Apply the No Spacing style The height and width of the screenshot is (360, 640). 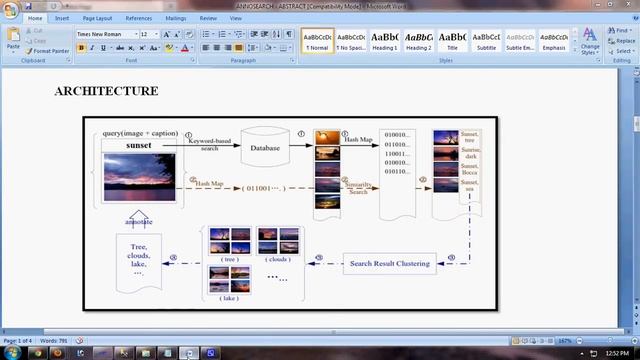coord(351,41)
